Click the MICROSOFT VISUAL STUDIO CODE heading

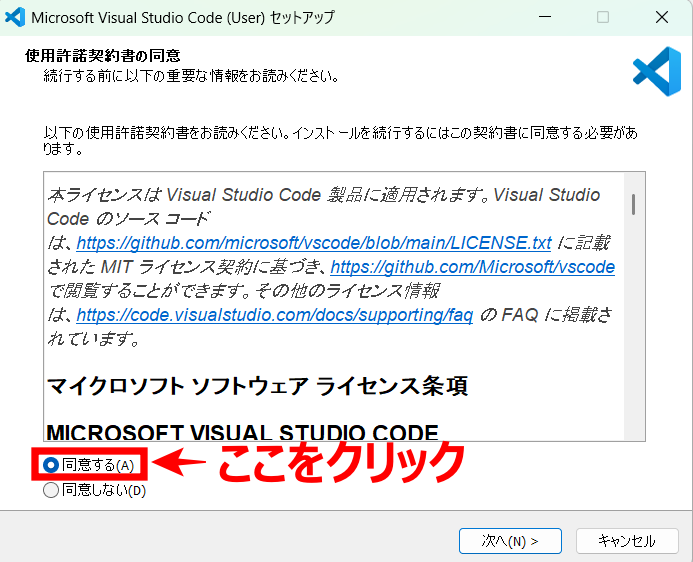[x=242, y=432]
